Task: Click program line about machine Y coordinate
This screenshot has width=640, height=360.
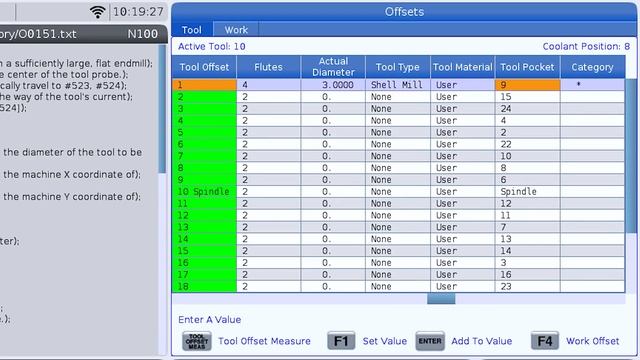Action: (71, 197)
